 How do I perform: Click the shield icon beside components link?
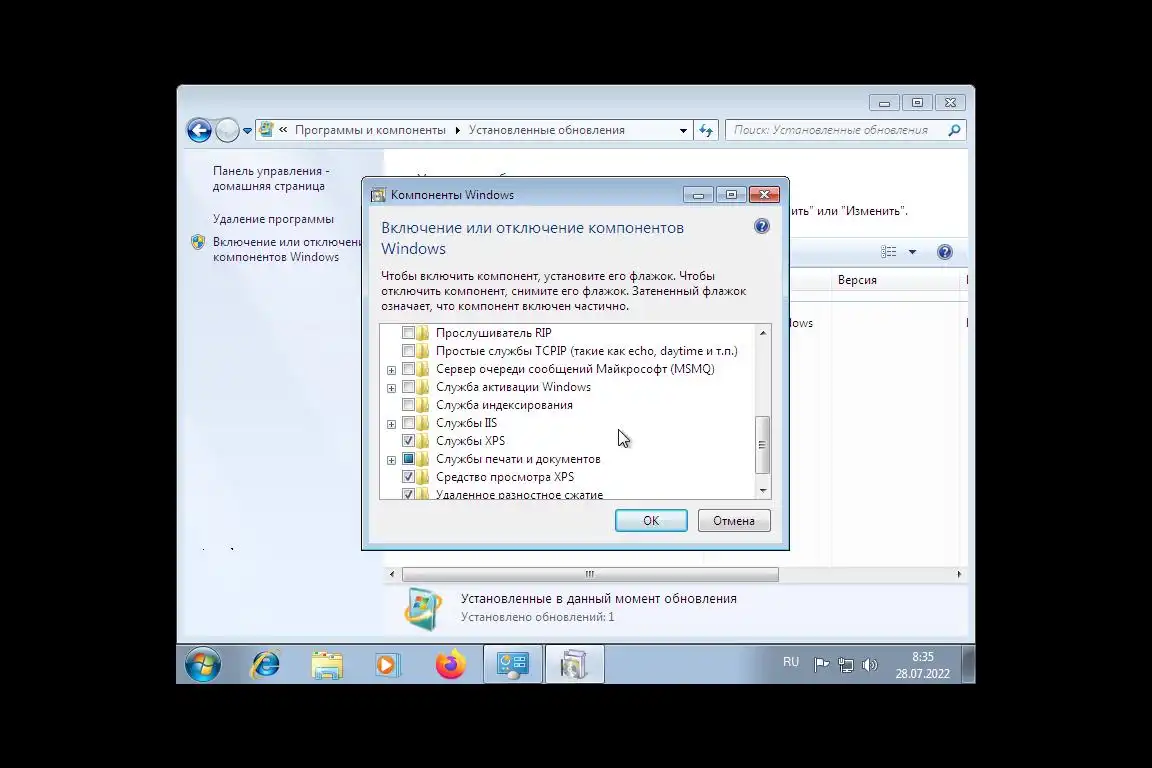(x=198, y=242)
